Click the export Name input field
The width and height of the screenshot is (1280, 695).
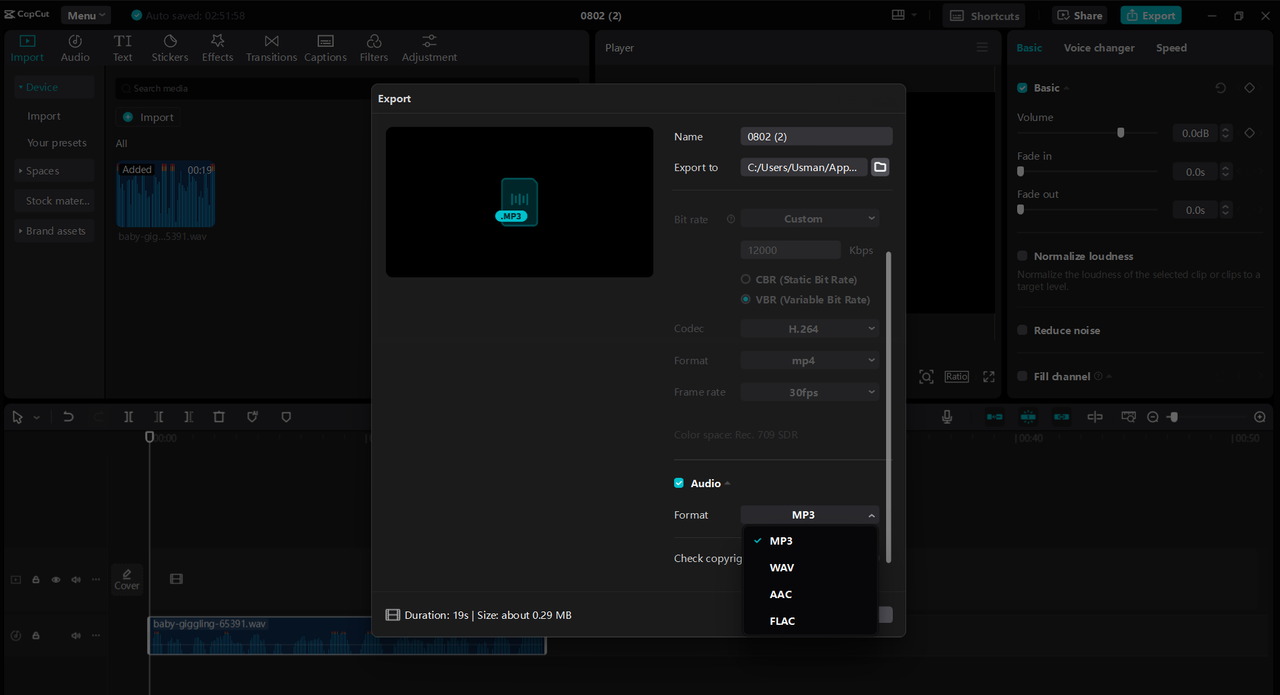click(x=816, y=137)
